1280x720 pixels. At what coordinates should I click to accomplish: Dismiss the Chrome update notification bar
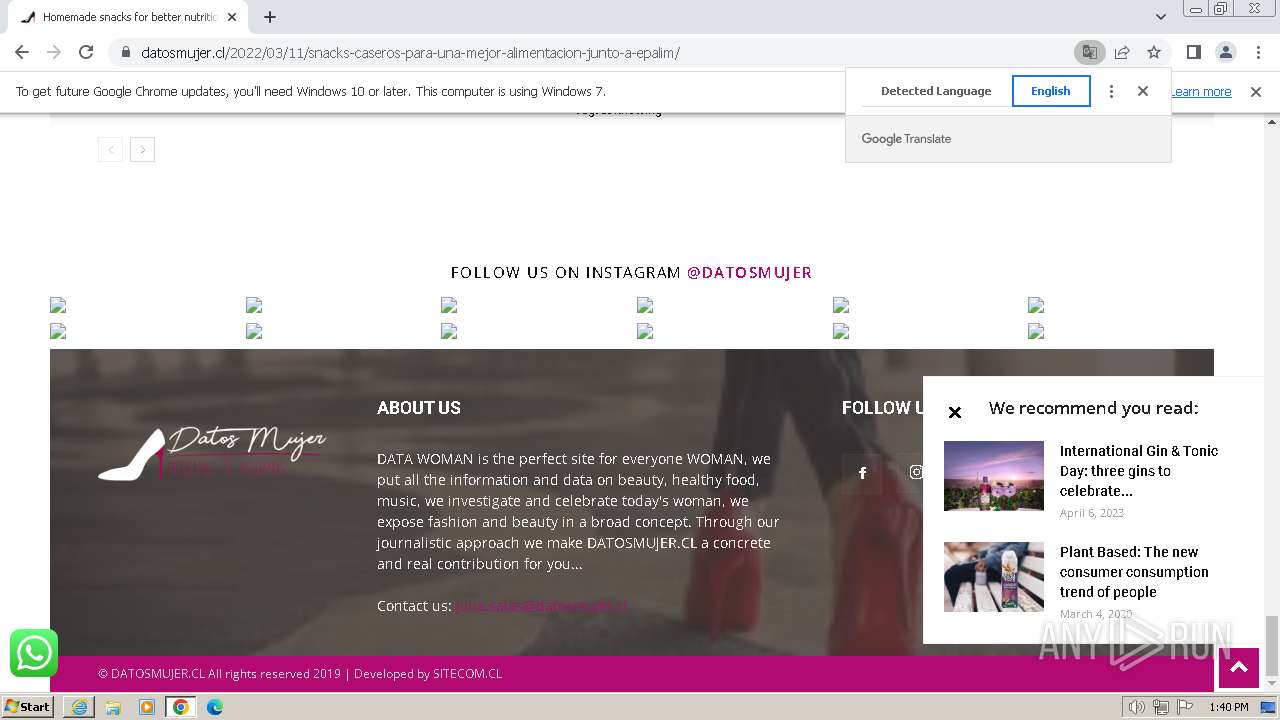point(1256,91)
